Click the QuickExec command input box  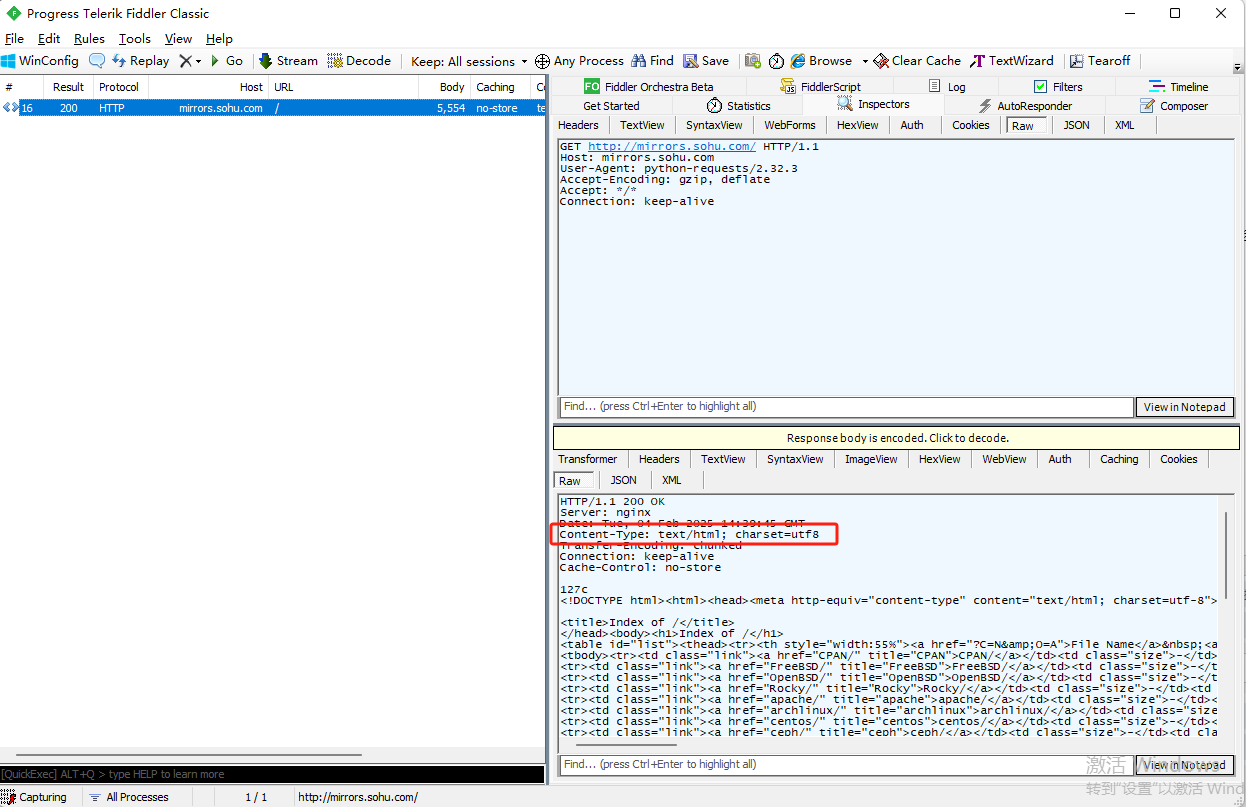(x=272, y=774)
